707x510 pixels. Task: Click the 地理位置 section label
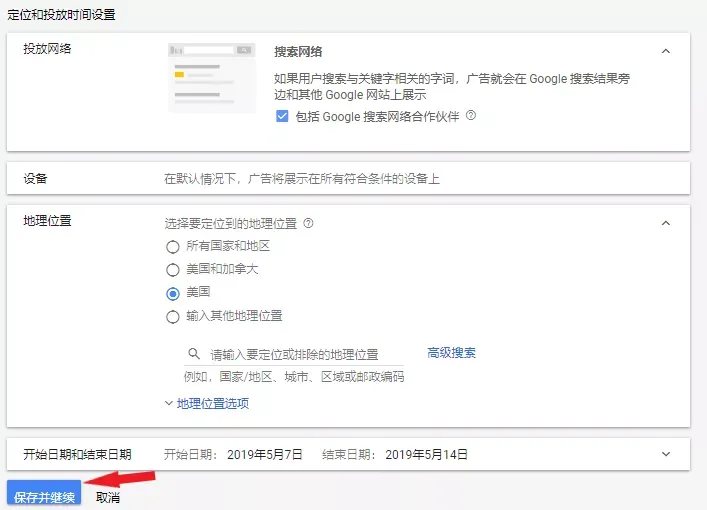pyautogui.click(x=47, y=221)
